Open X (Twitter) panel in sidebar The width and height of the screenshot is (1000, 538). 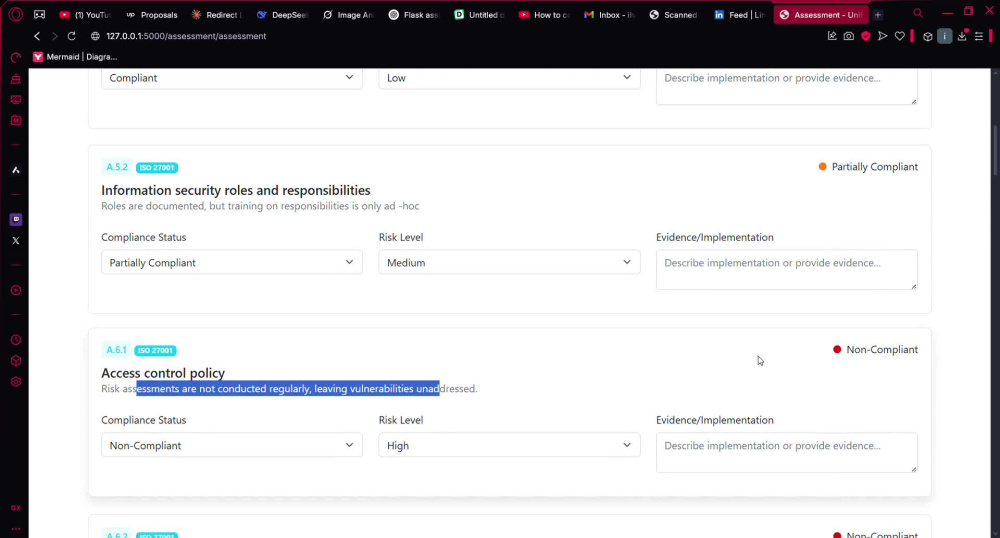[x=16, y=240]
